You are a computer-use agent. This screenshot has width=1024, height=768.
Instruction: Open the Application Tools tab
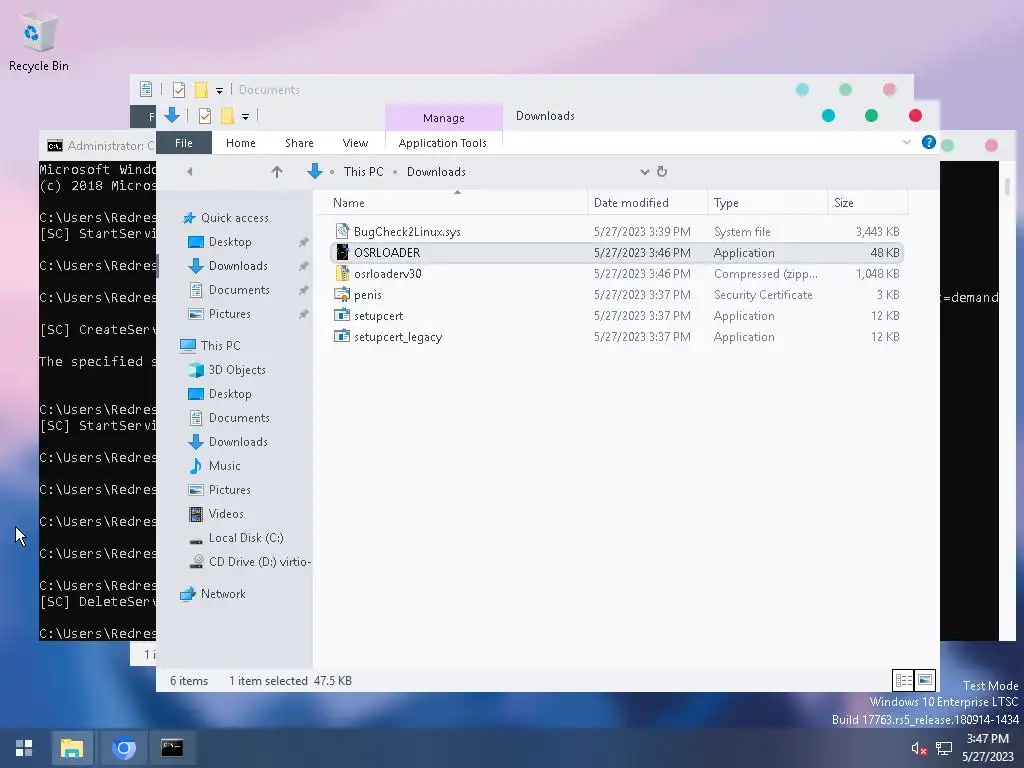(443, 143)
